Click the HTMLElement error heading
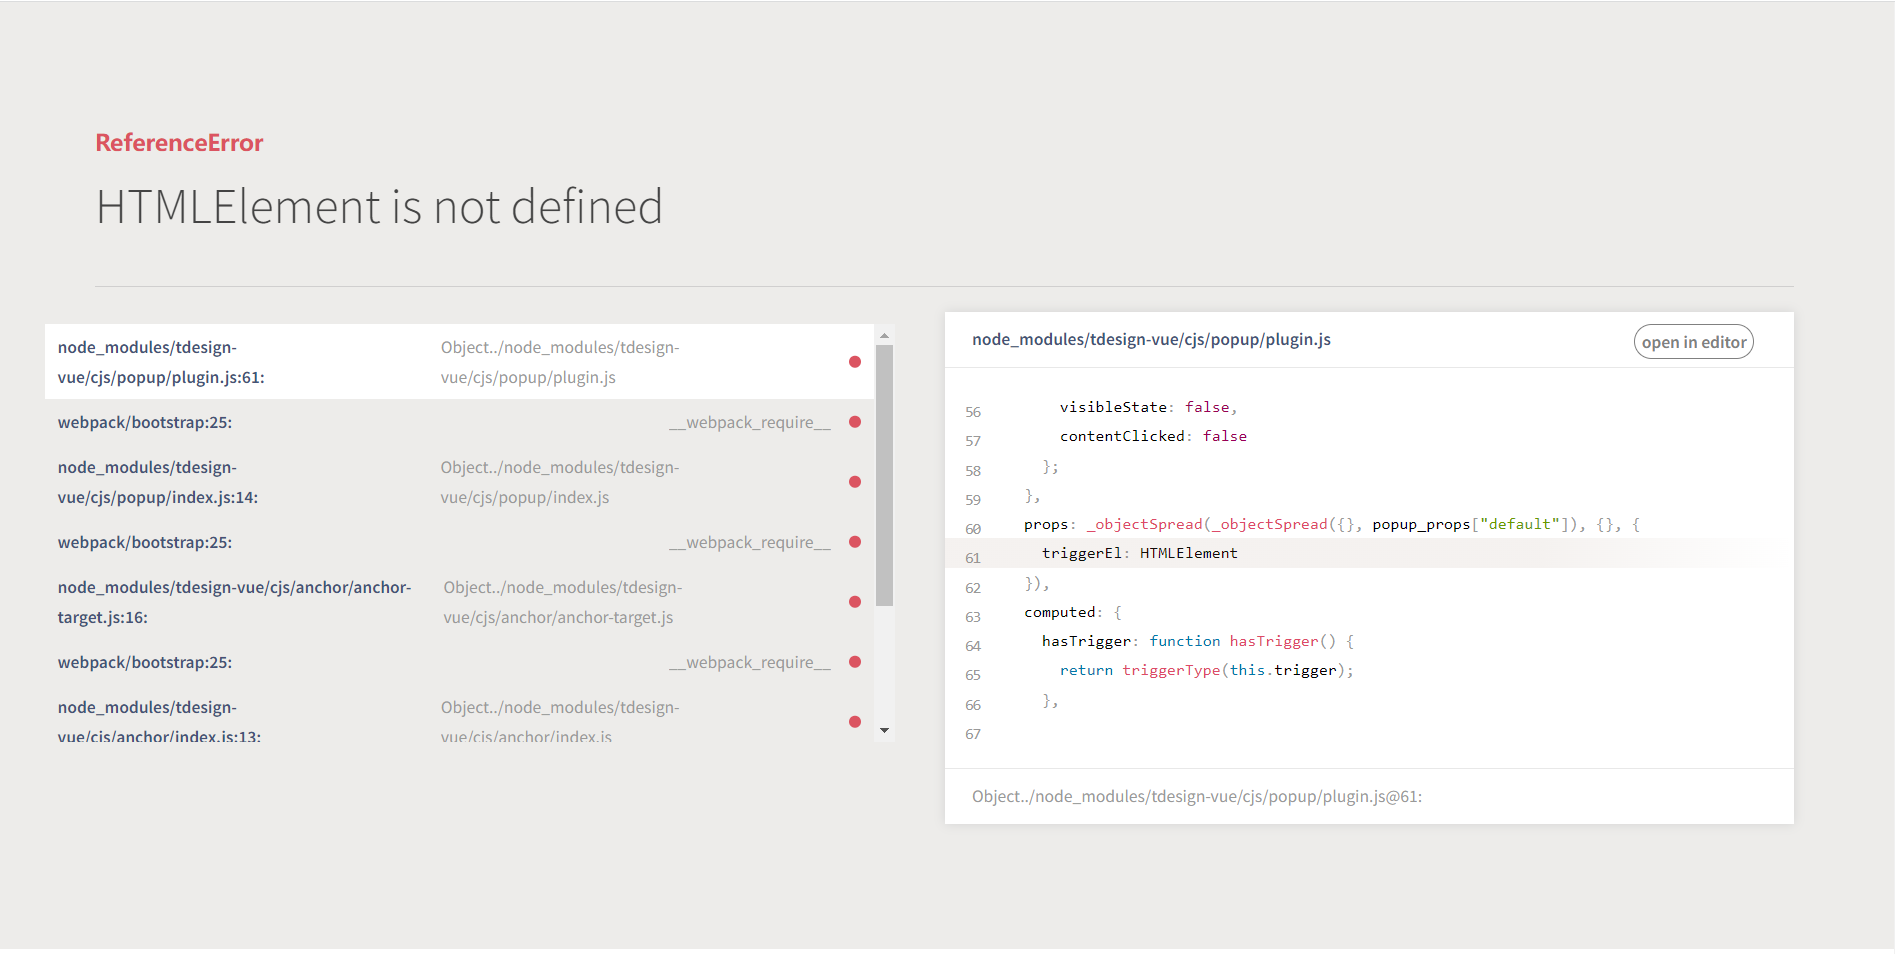The width and height of the screenshot is (1895, 954). tap(379, 207)
